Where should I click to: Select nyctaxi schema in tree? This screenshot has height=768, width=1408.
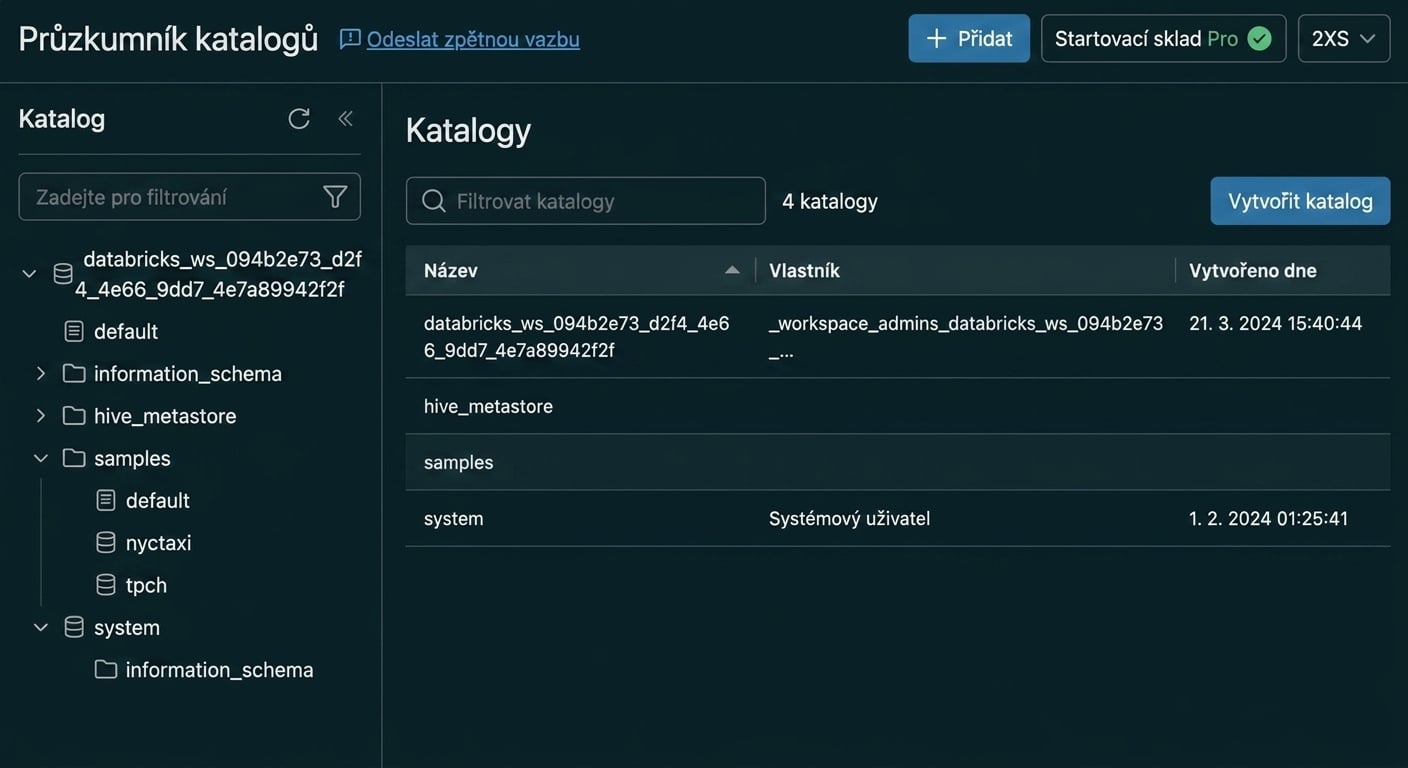[158, 543]
